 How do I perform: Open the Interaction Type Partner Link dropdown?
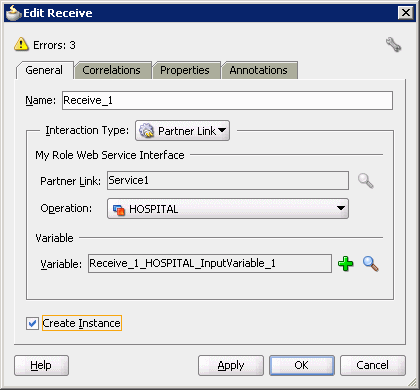182,131
